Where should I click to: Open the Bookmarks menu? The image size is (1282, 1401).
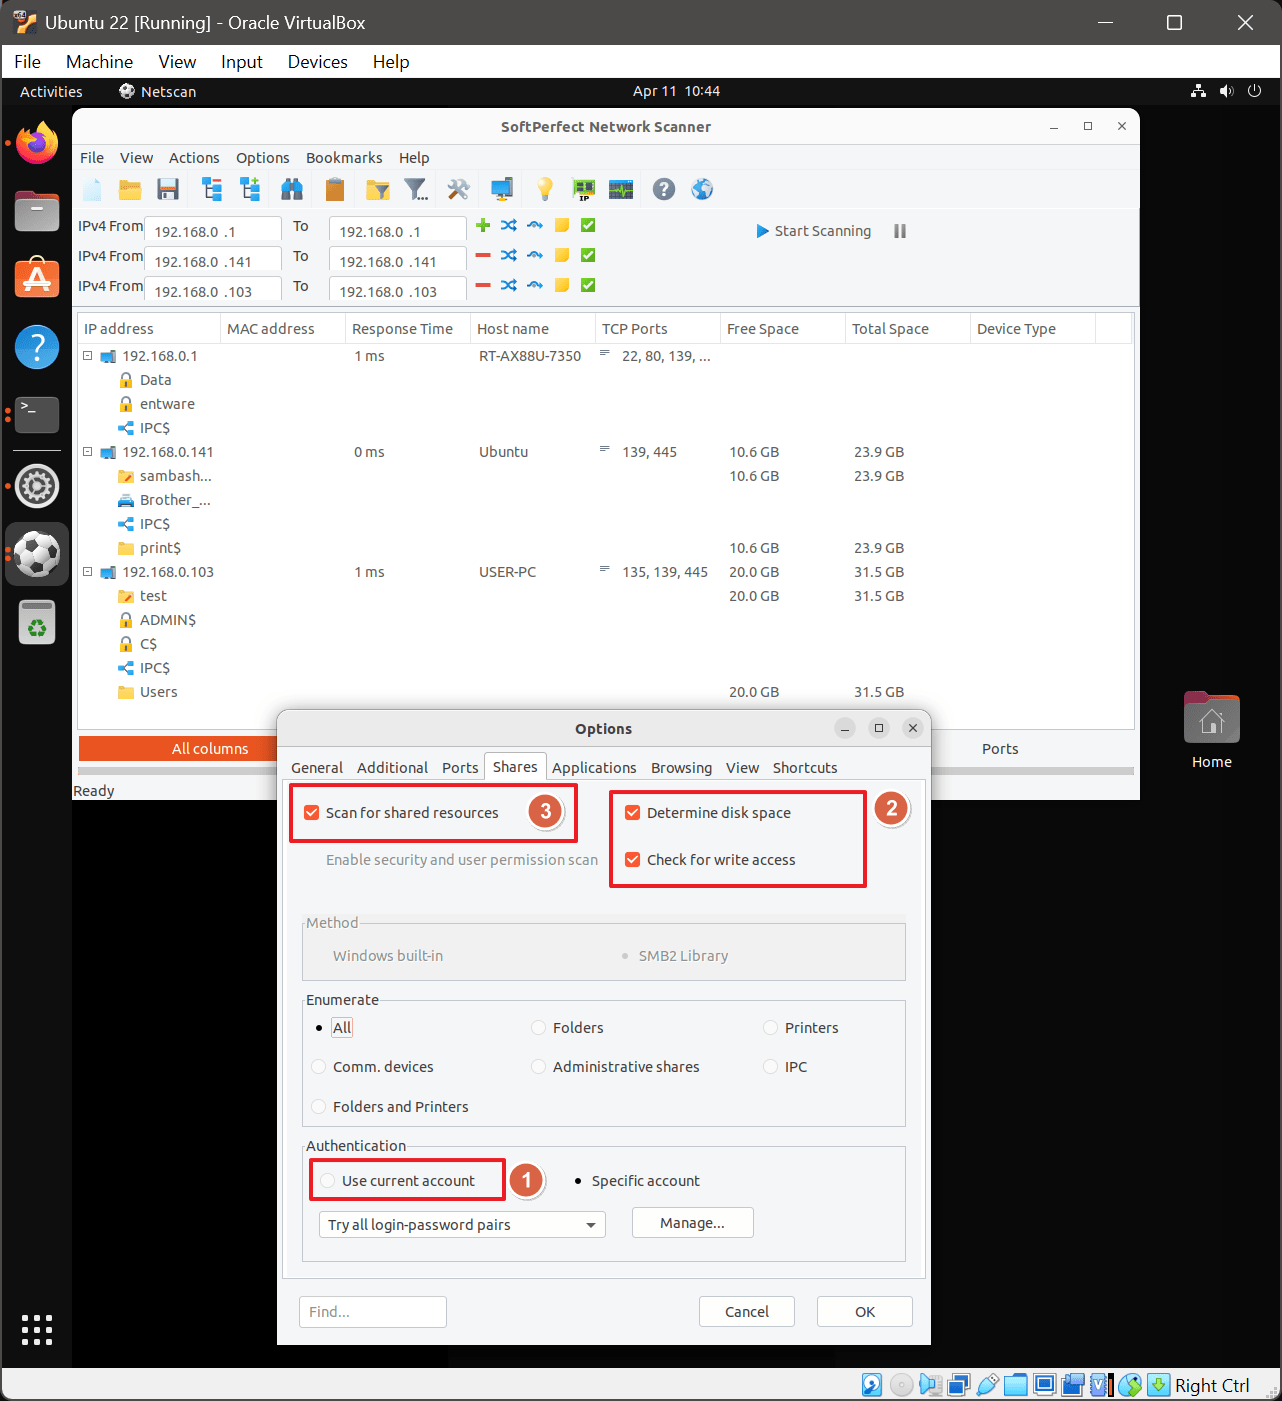coord(344,158)
